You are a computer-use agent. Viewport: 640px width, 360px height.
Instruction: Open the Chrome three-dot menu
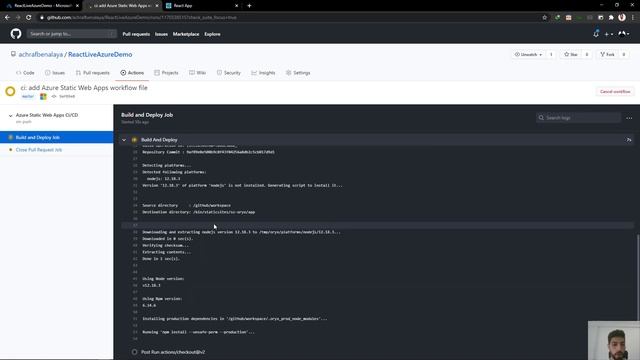(x=633, y=18)
